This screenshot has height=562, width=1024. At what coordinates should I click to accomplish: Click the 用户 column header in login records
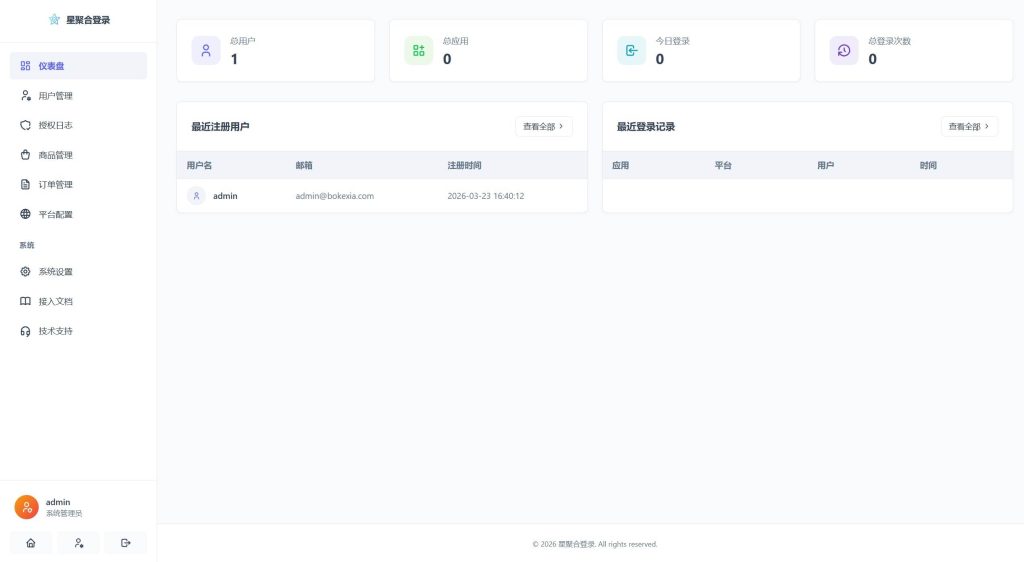(x=825, y=166)
